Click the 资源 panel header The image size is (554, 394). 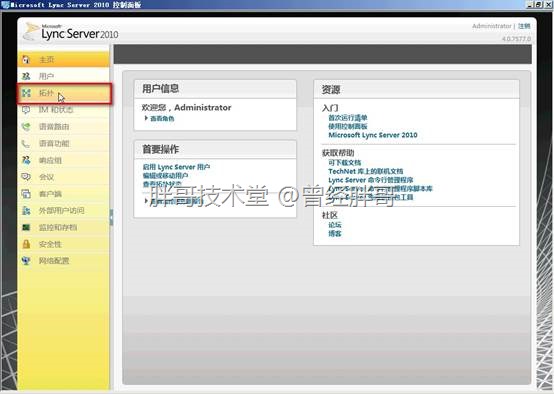[417, 89]
